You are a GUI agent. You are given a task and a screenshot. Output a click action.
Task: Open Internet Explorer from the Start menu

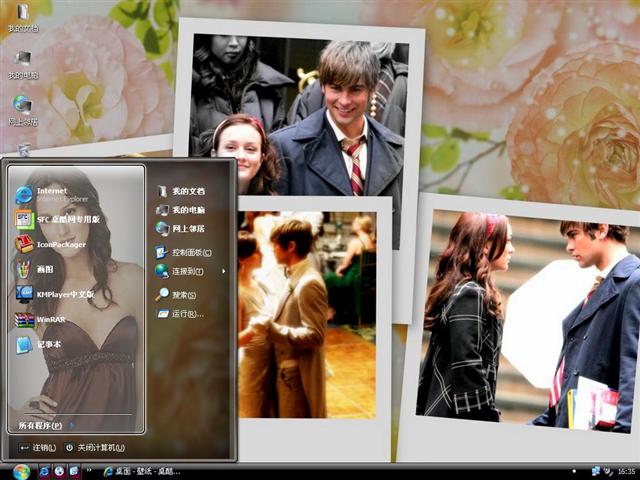point(50,193)
